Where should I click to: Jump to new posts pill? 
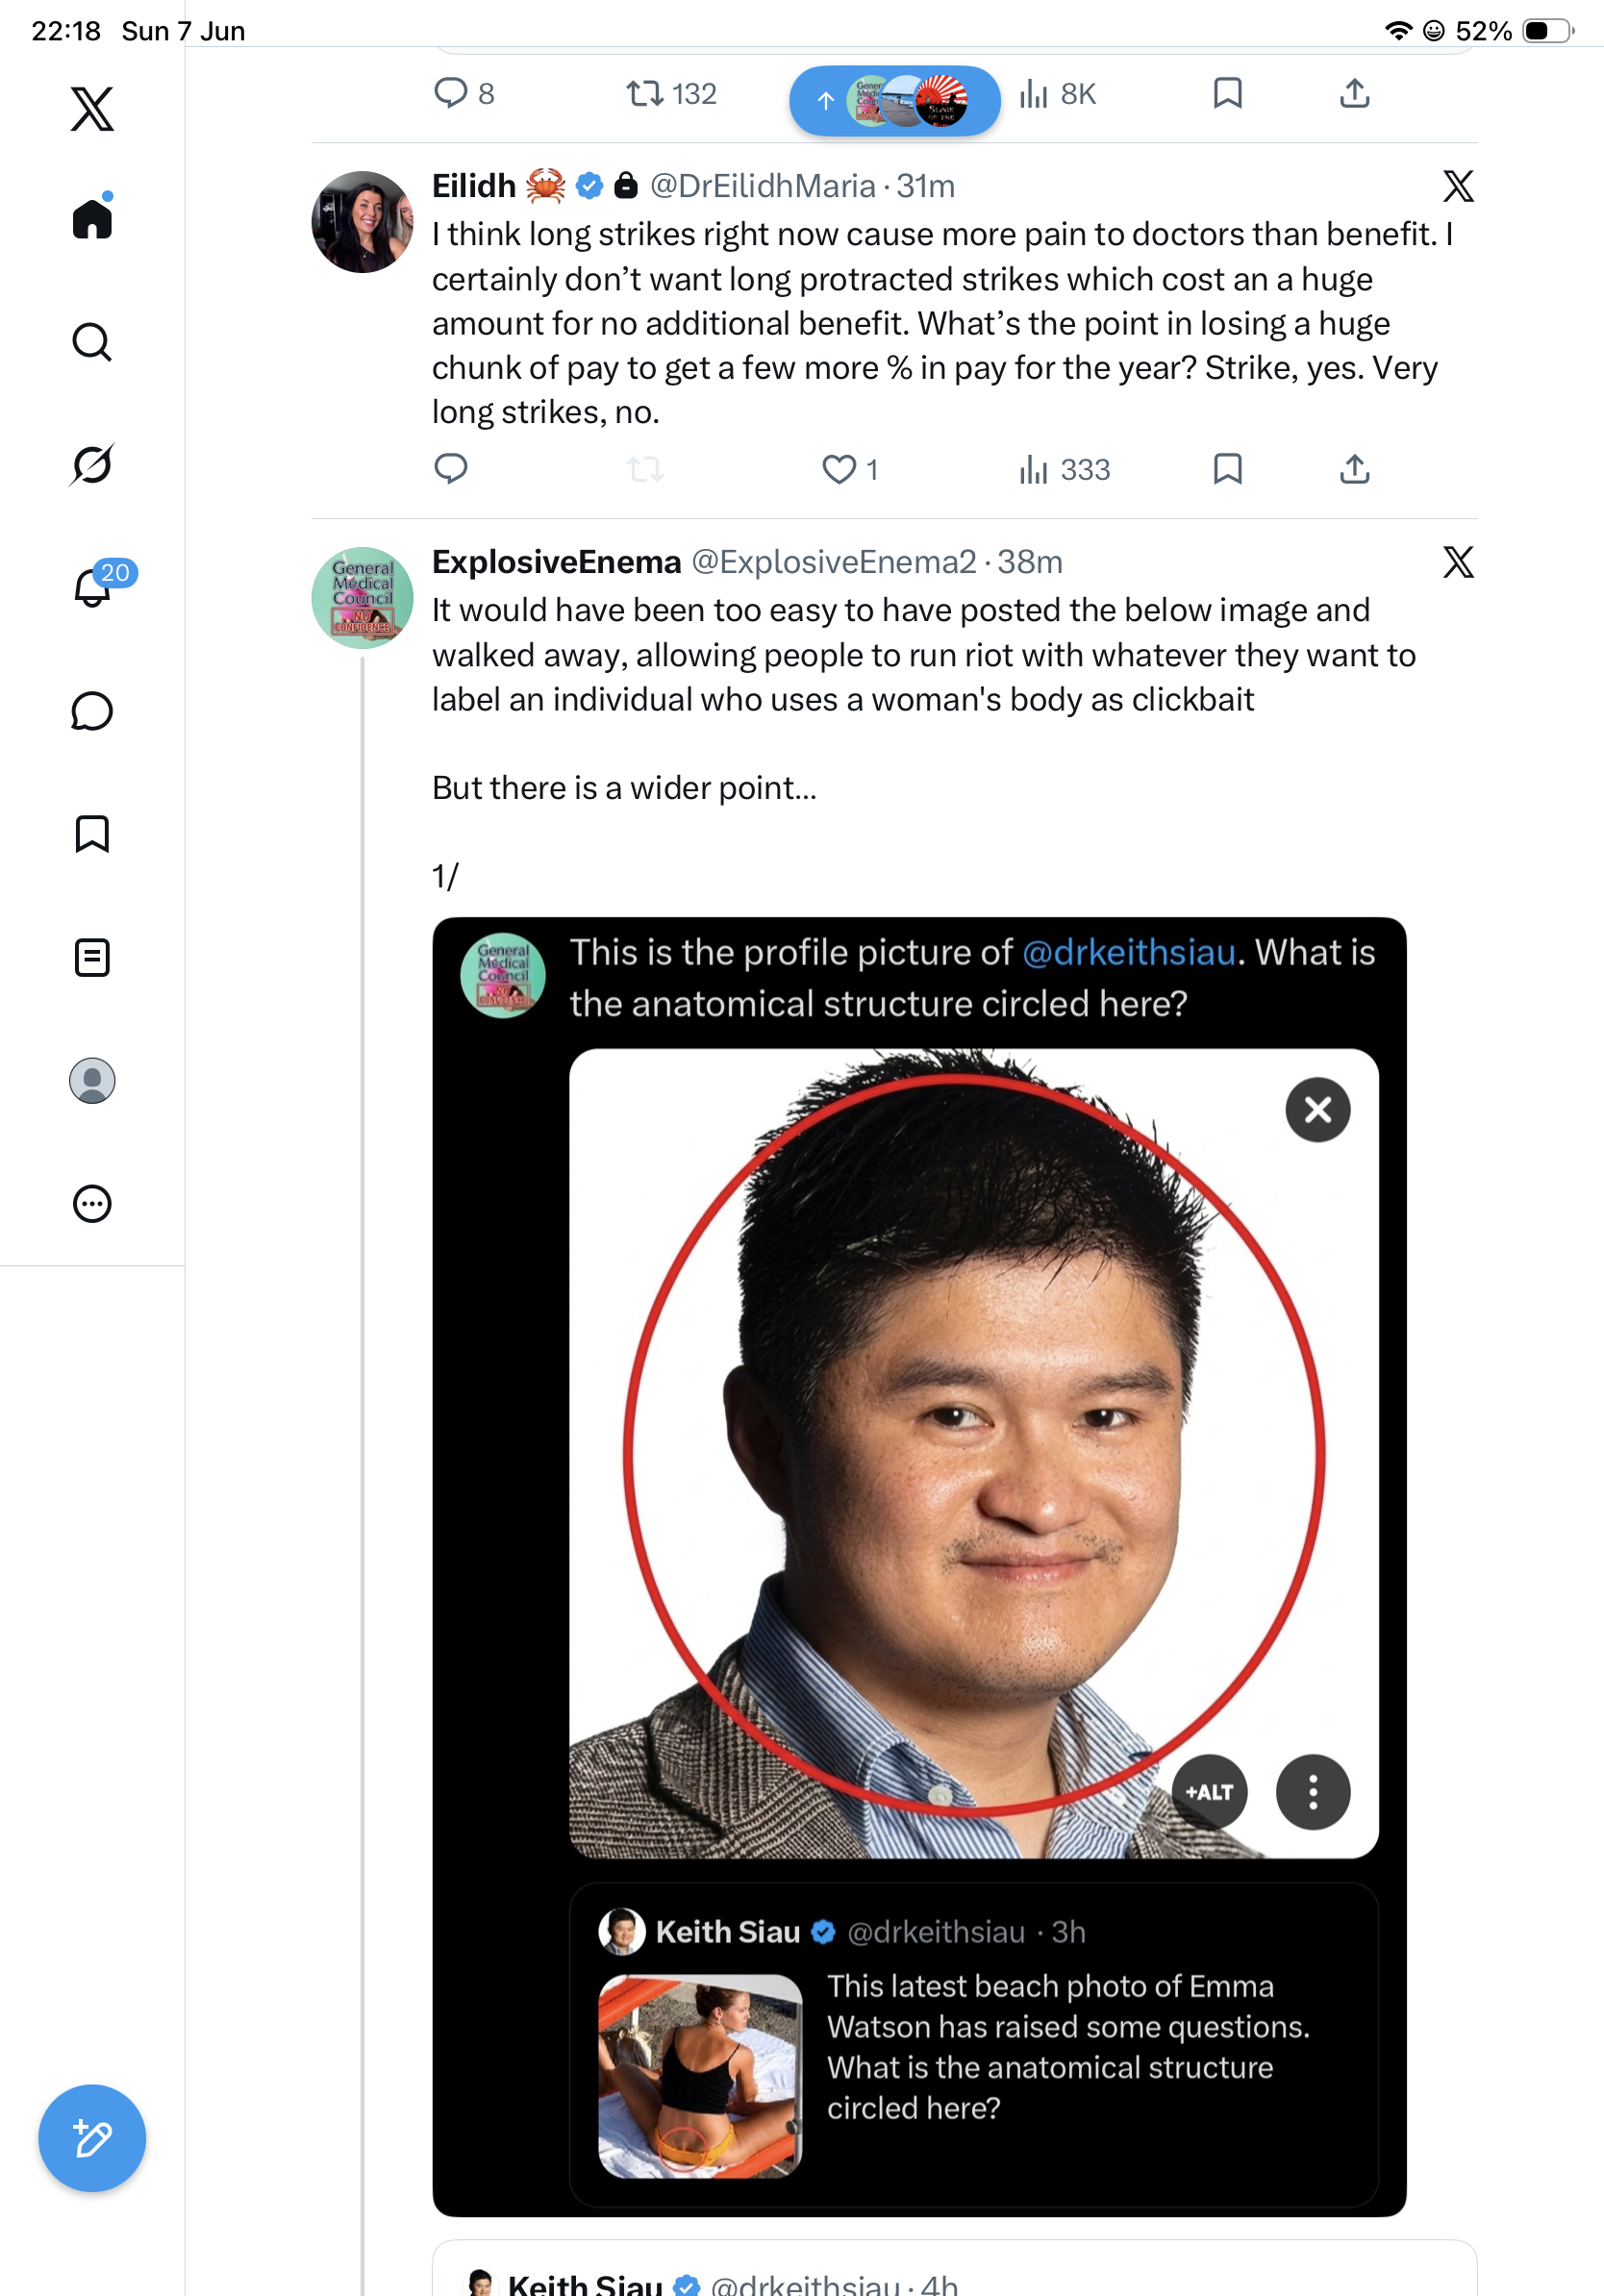point(894,100)
